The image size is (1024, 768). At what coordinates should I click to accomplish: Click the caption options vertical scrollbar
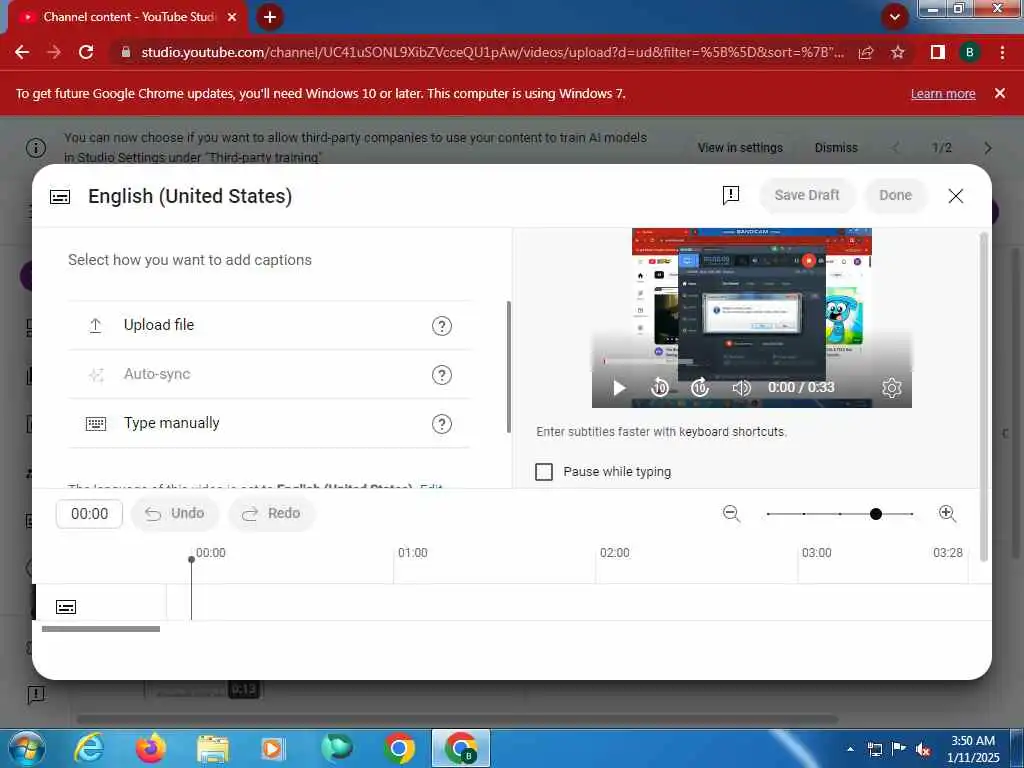coord(508,367)
